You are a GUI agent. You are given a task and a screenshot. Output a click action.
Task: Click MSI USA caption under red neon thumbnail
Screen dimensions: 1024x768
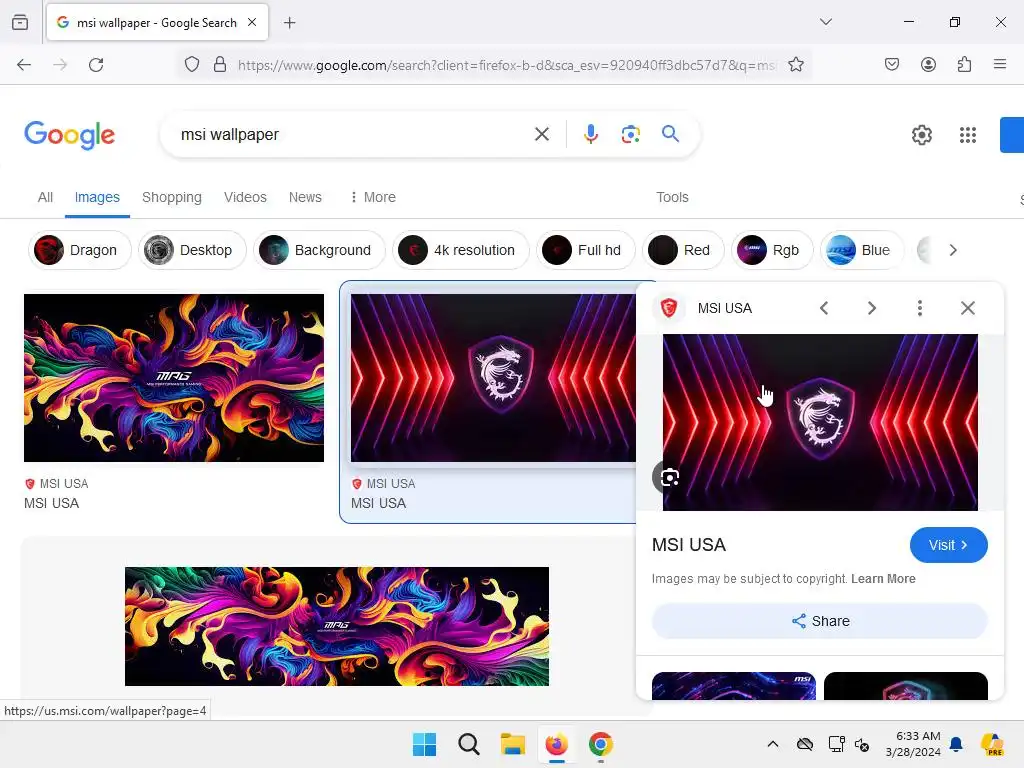click(x=379, y=504)
